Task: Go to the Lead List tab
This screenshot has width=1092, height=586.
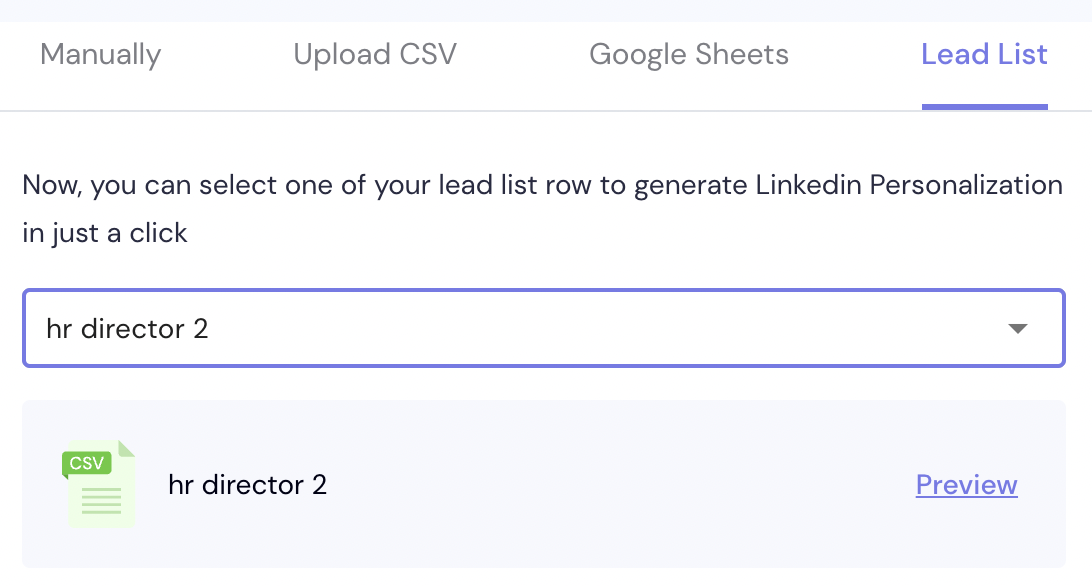Action: [x=984, y=54]
